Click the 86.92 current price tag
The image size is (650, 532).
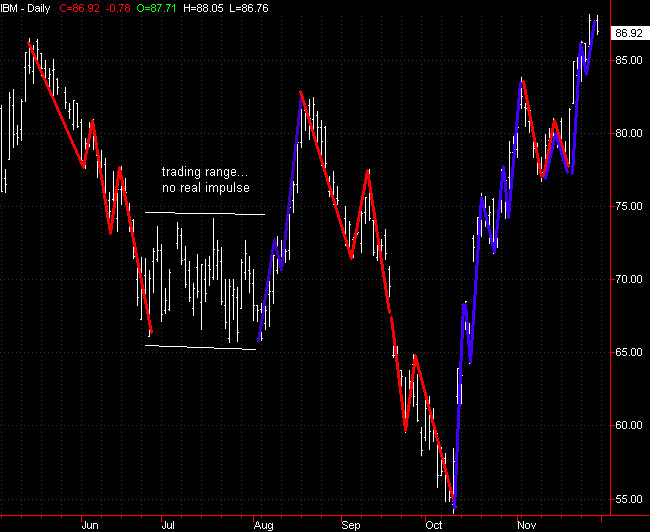(x=629, y=33)
